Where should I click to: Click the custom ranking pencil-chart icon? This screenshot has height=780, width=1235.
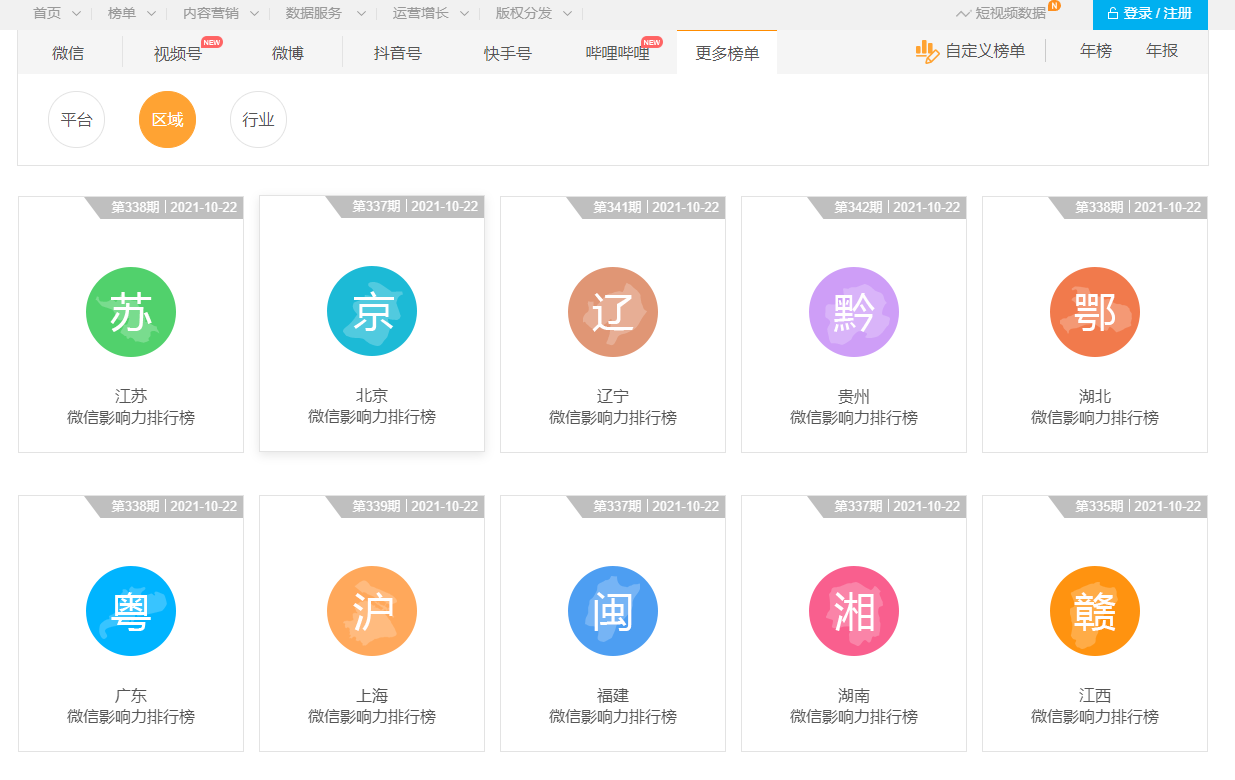(x=927, y=51)
